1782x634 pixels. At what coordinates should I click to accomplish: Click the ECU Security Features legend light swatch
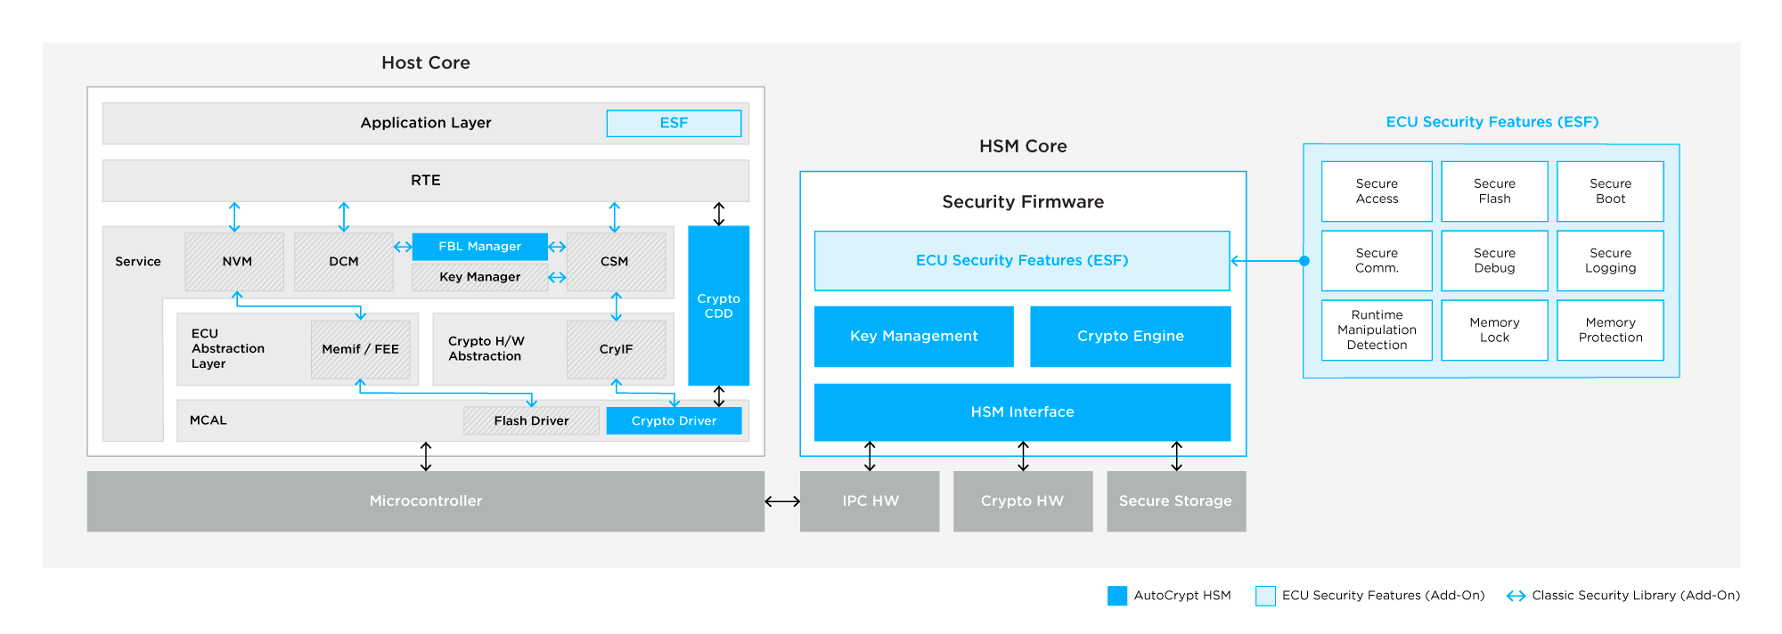[x=1265, y=596]
